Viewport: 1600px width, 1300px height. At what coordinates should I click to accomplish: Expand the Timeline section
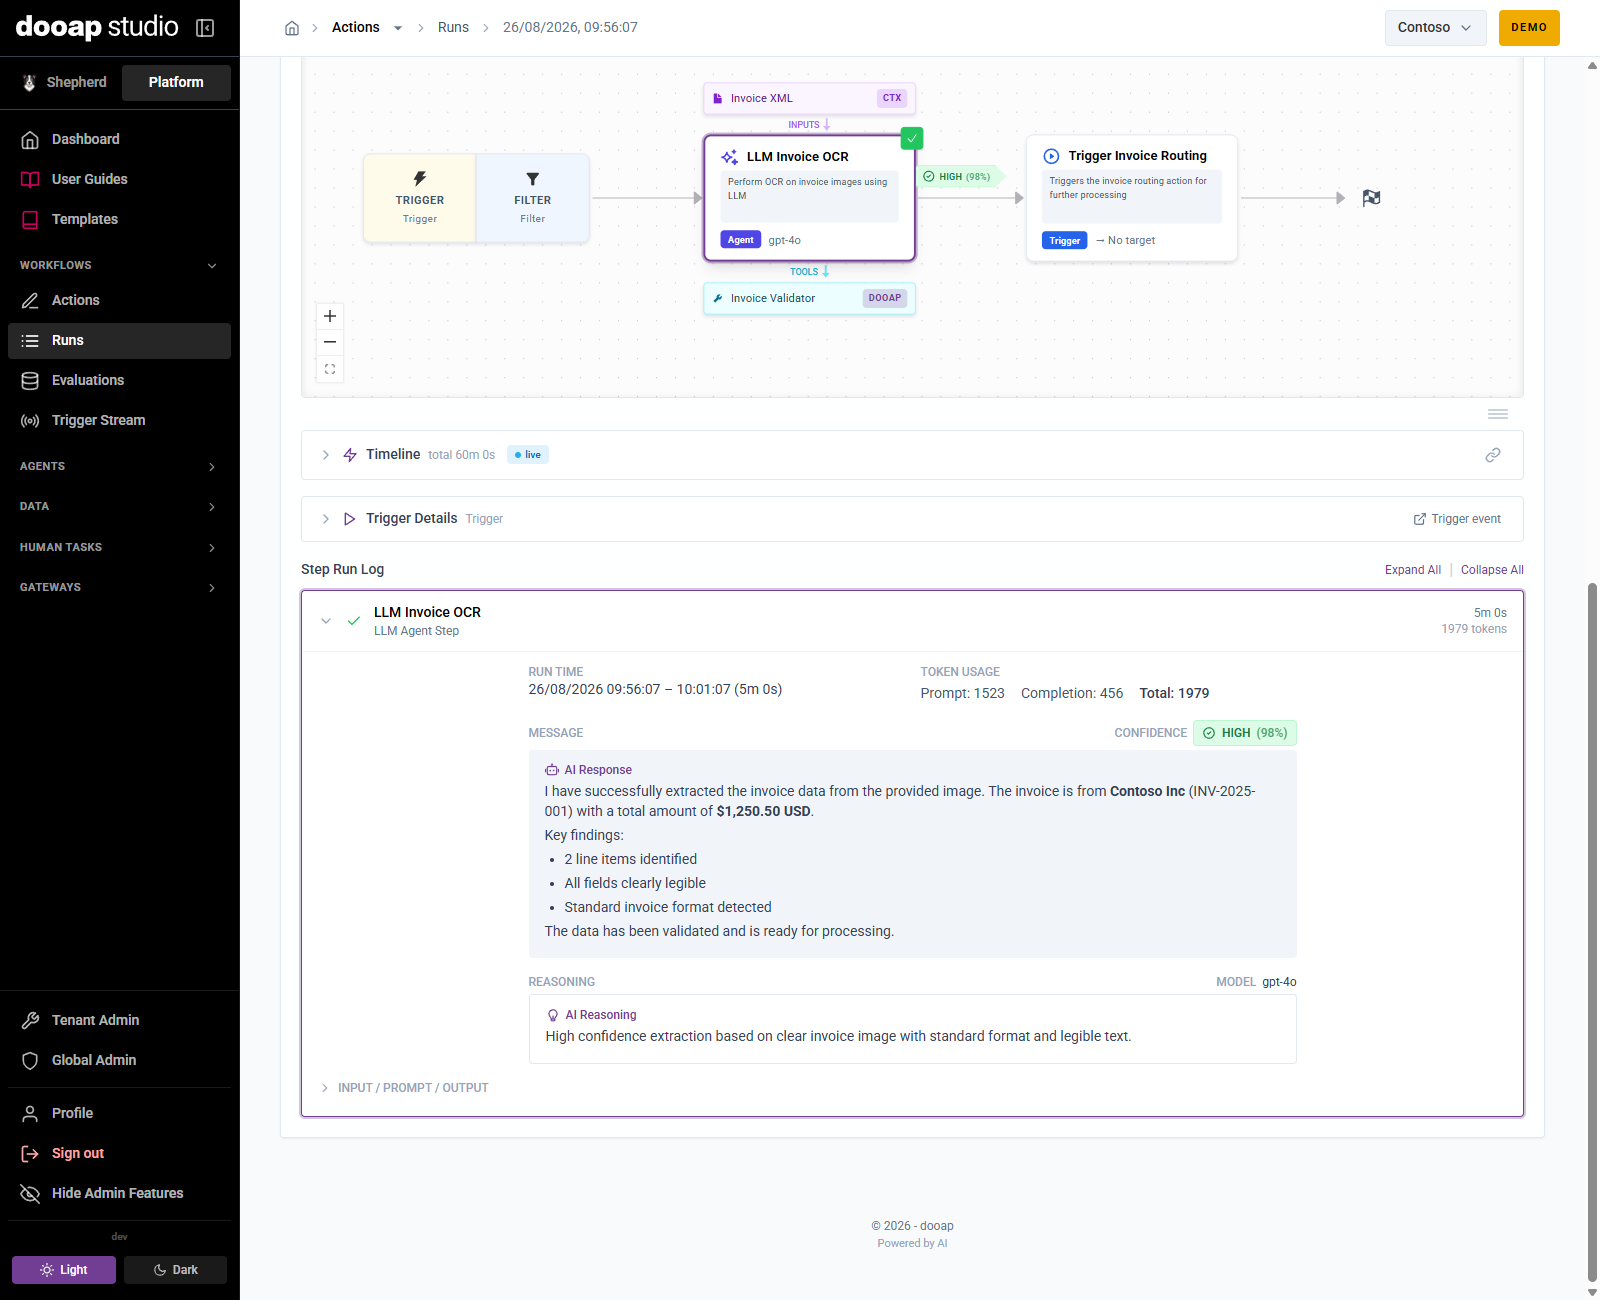(326, 455)
